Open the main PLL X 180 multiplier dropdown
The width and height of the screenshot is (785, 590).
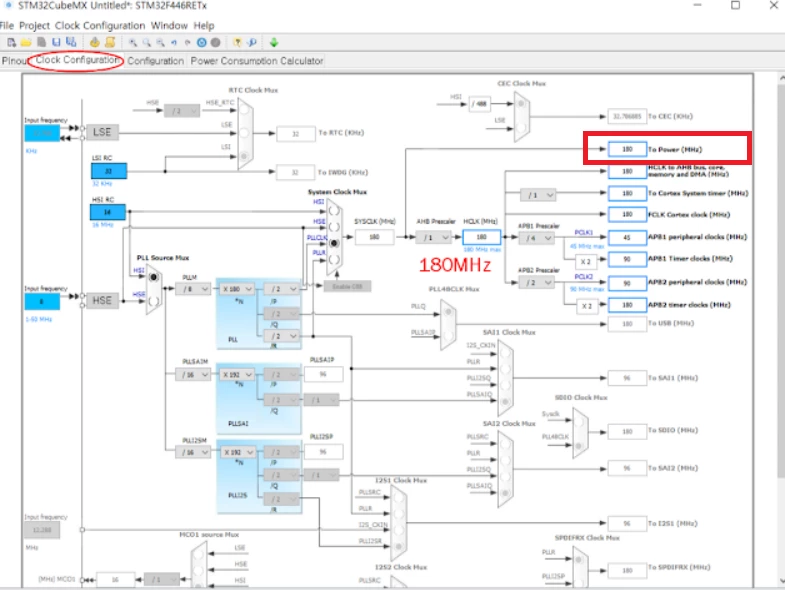(x=237, y=289)
